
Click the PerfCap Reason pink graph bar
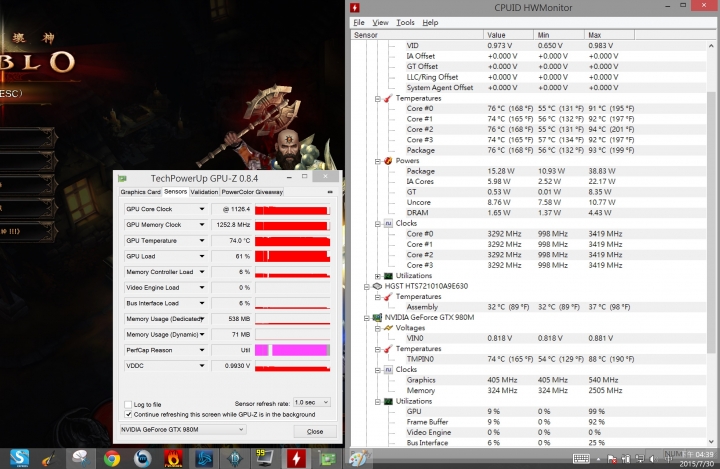pyautogui.click(x=292, y=350)
